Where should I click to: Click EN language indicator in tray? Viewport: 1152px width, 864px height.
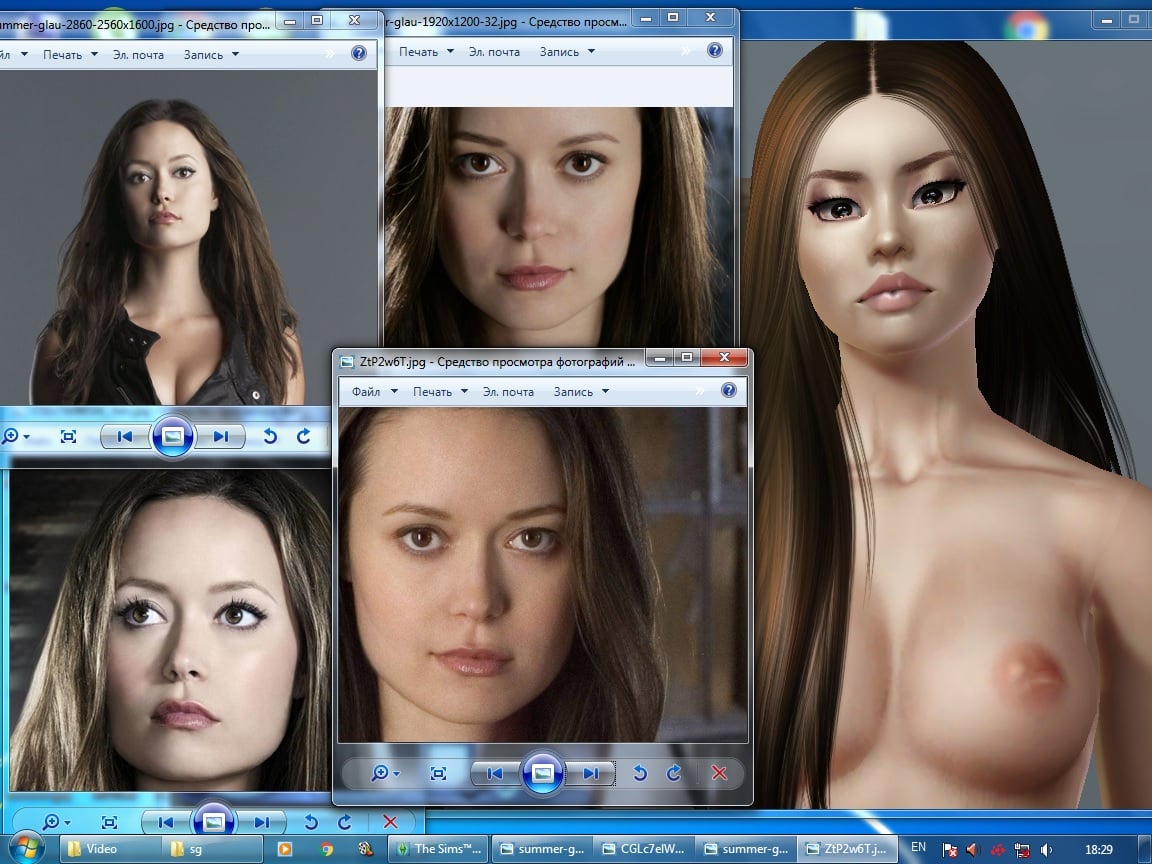(918, 847)
